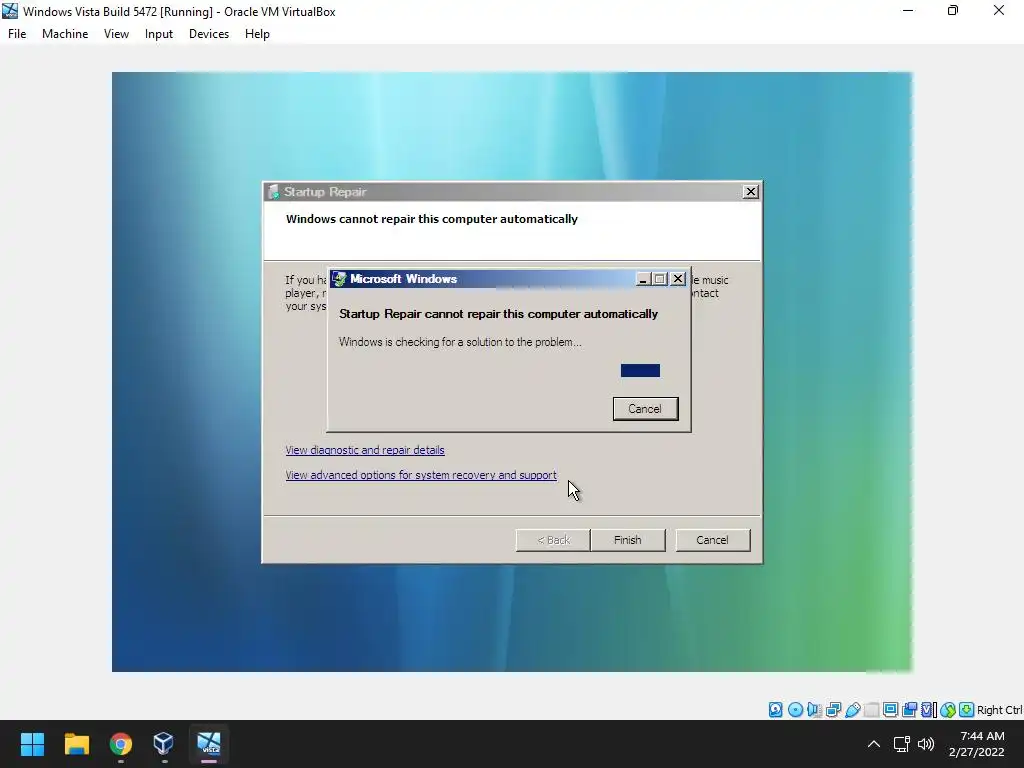The width and height of the screenshot is (1024, 768).
Task: Open the Windows Start menu
Action: [x=32, y=743]
